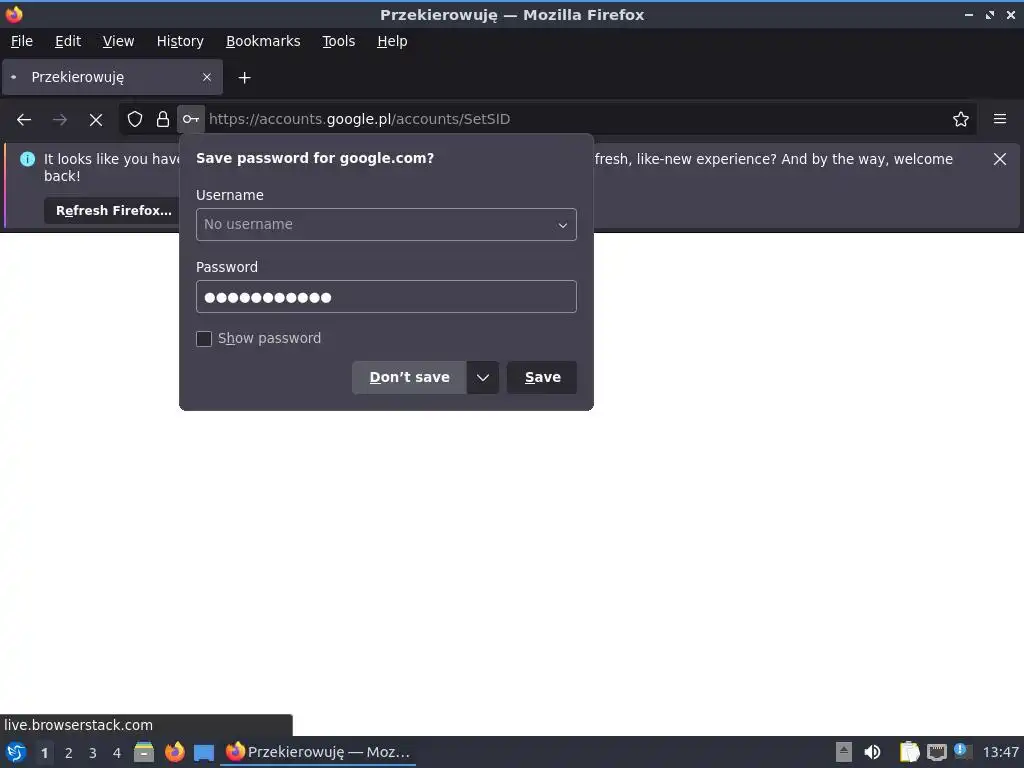Open the Help menu
Screen dimensions: 1024x768
(x=392, y=41)
